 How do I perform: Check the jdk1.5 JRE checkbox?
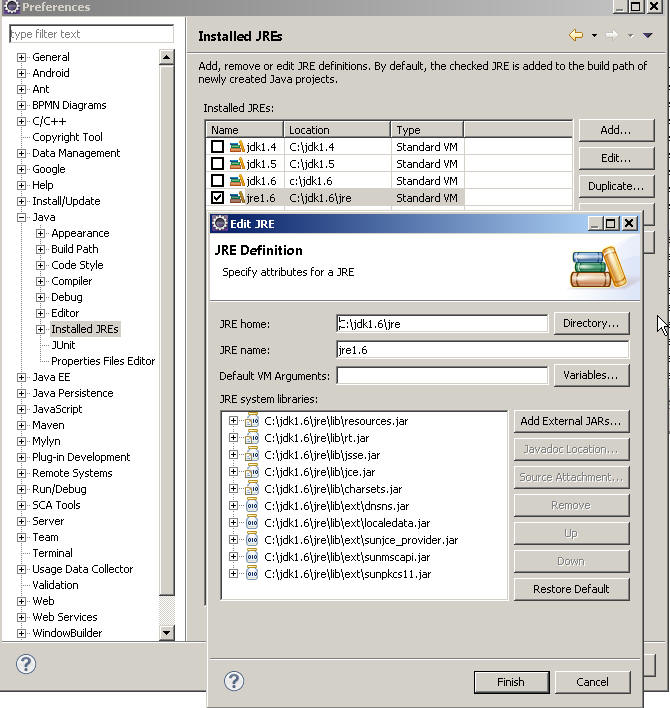pos(218,163)
